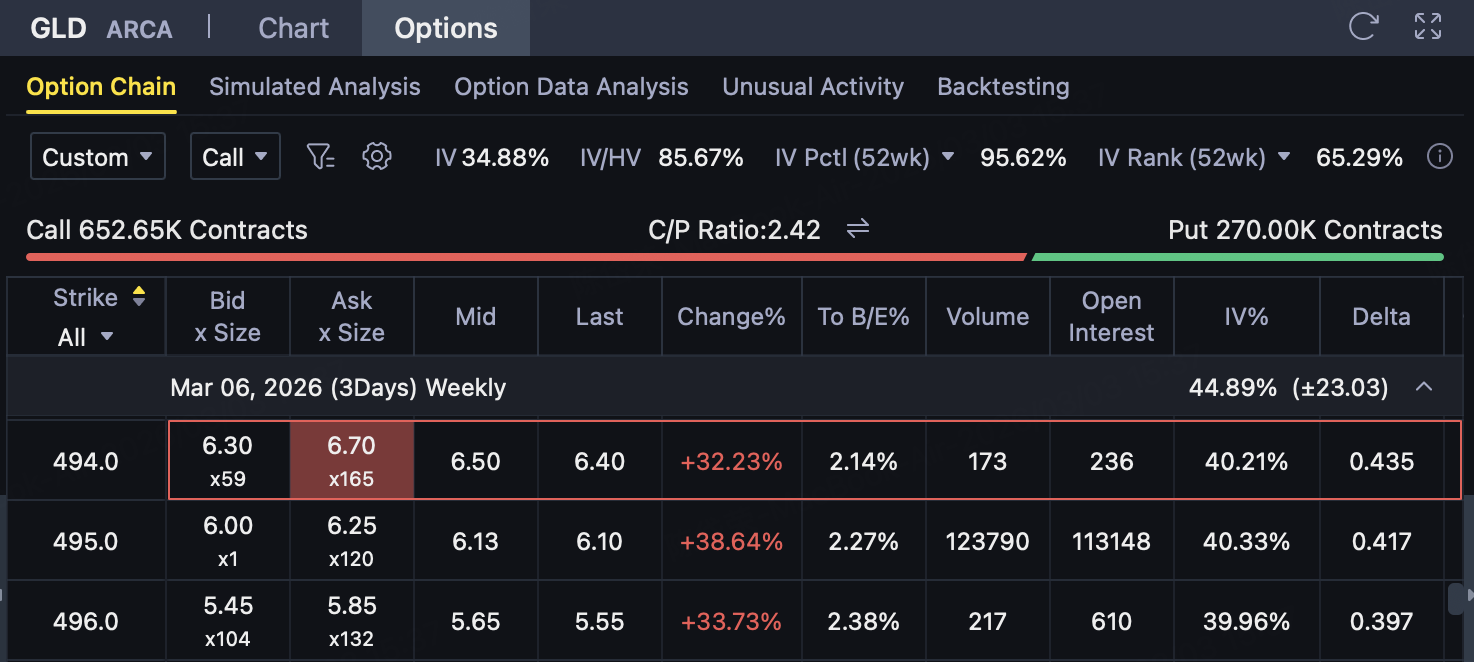
Task: Click the 6.30 bid for 494.0 strike
Action: pyautogui.click(x=227, y=460)
